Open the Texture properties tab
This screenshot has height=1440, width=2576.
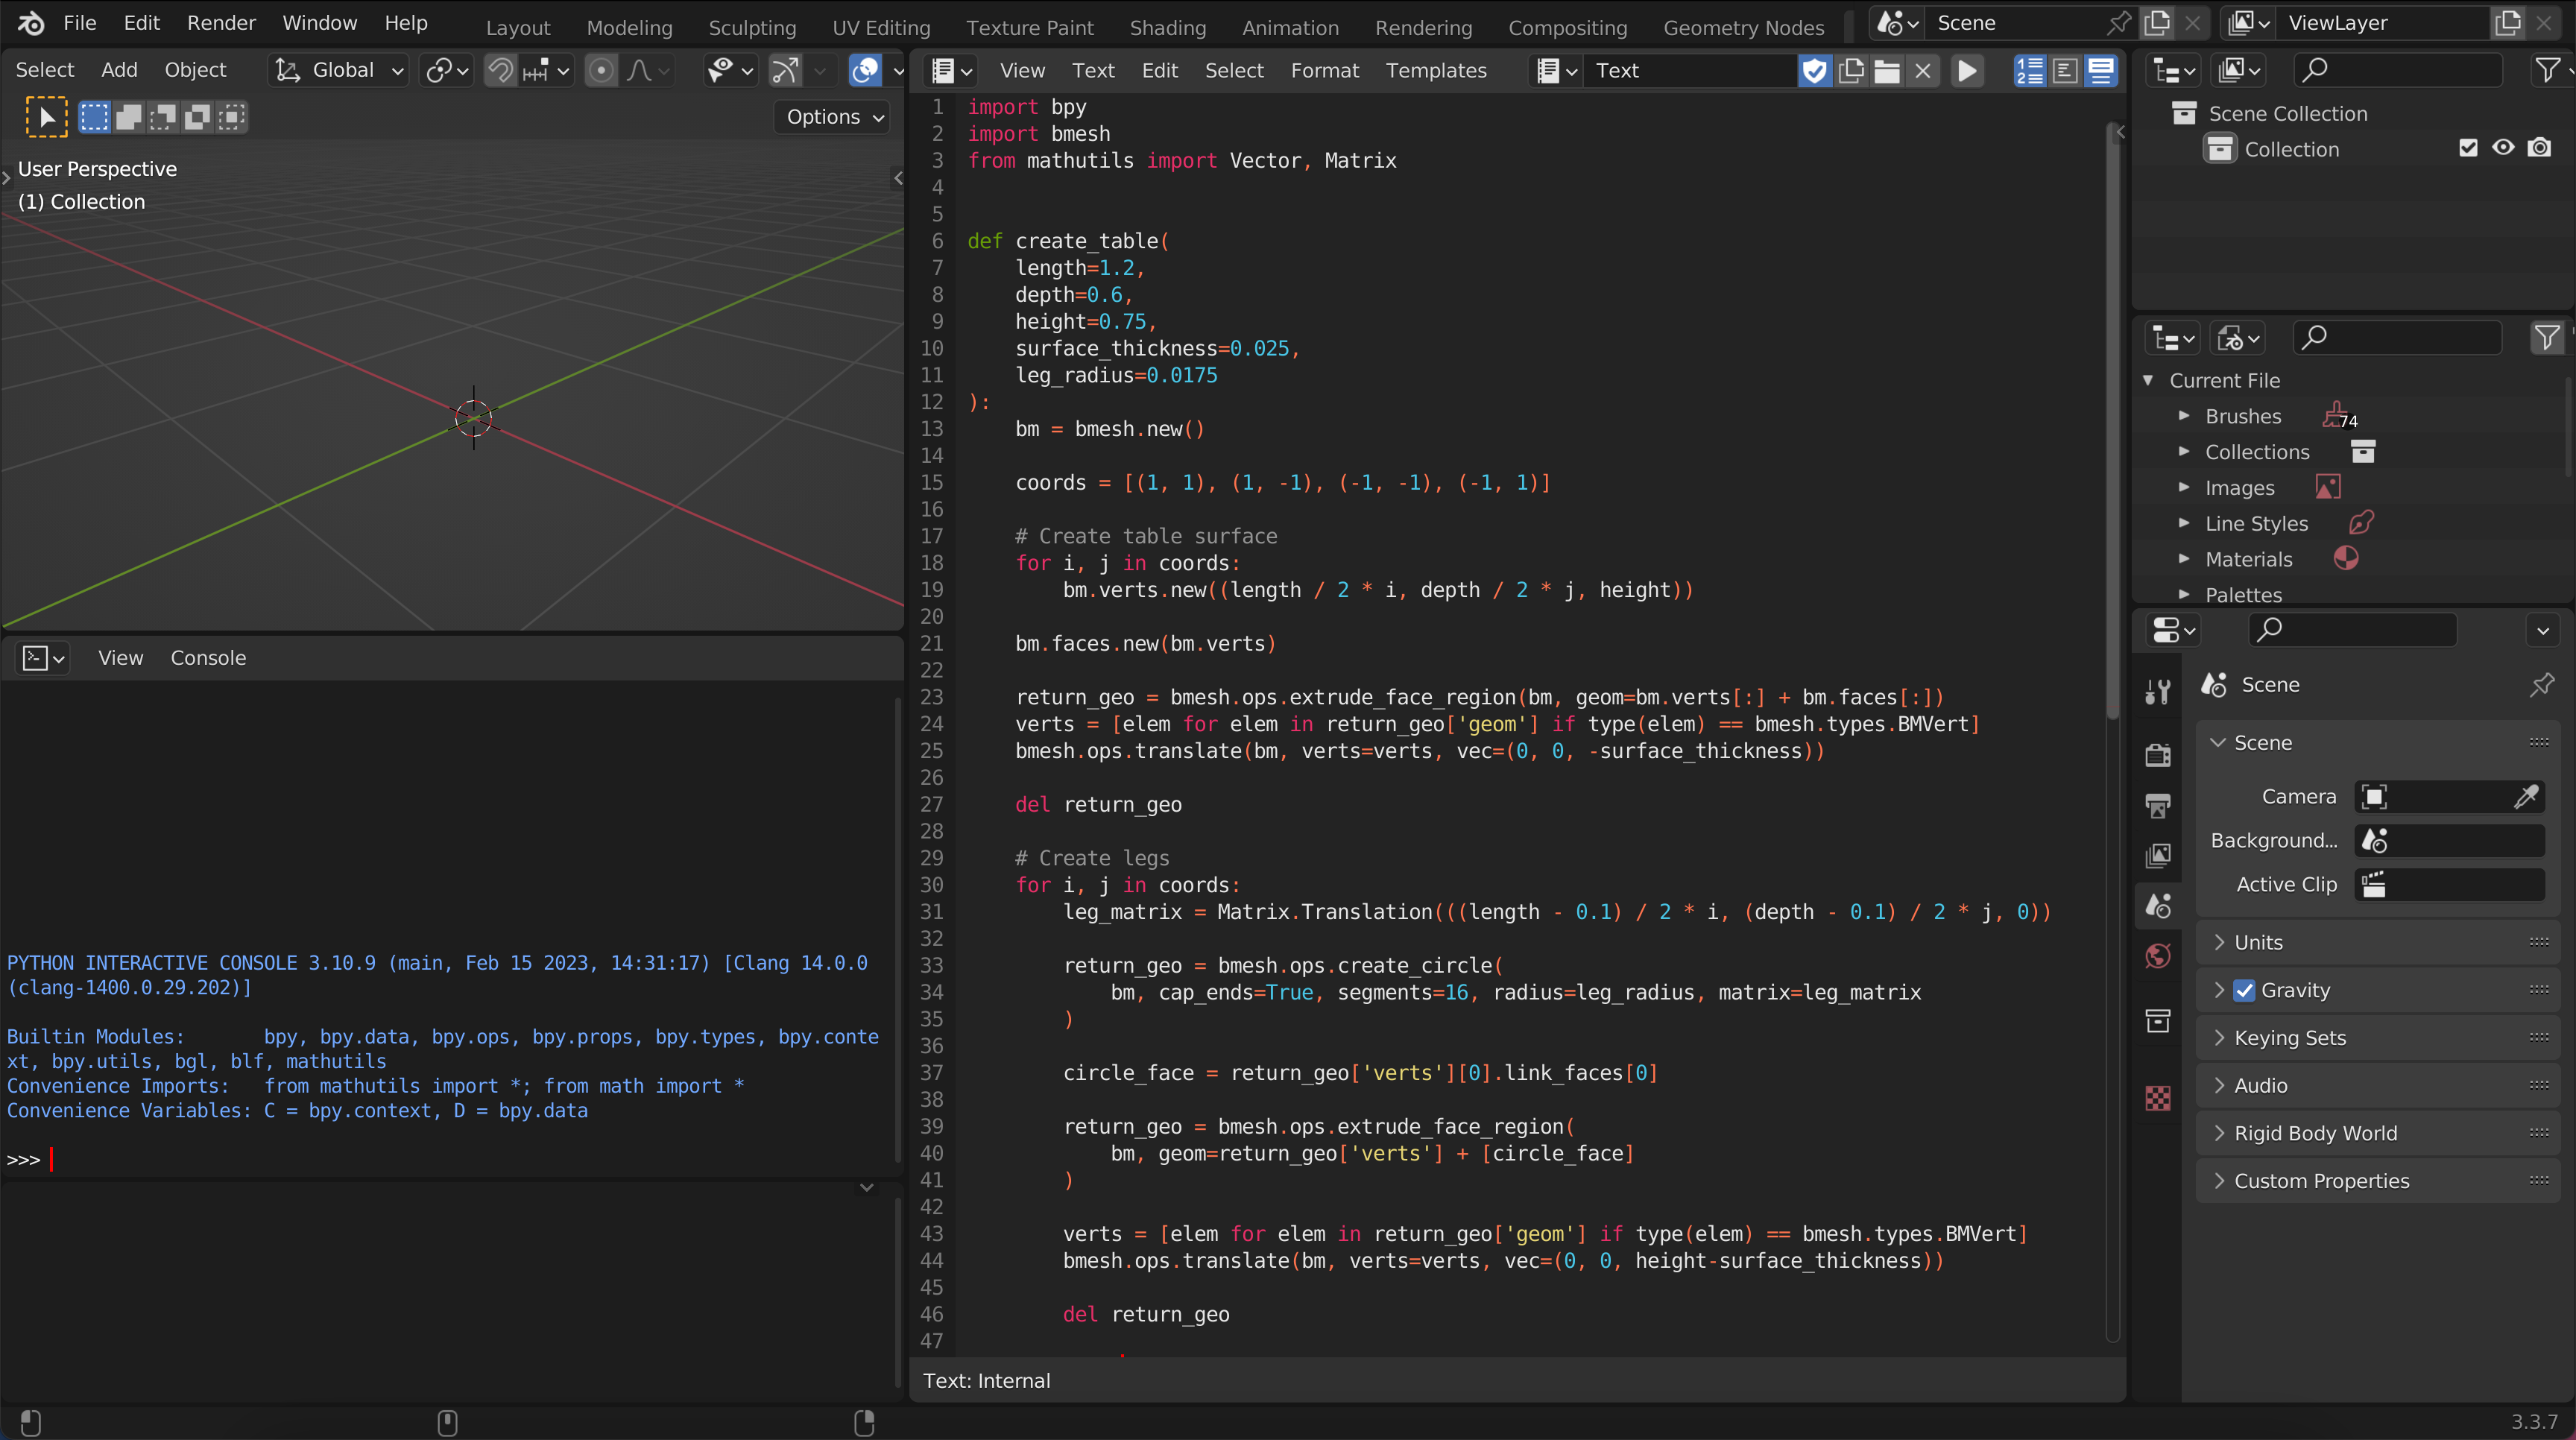pos(2158,1098)
